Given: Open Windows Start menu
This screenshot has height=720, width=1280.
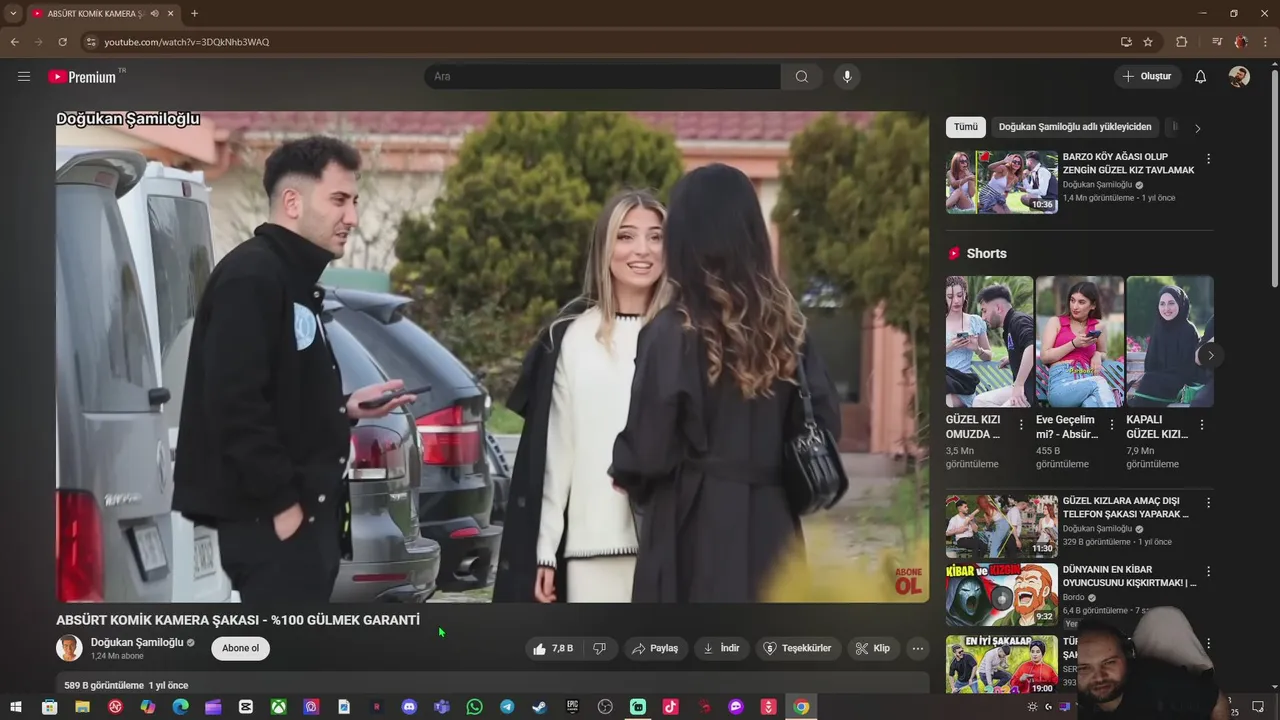Looking at the screenshot, I should click(x=16, y=707).
